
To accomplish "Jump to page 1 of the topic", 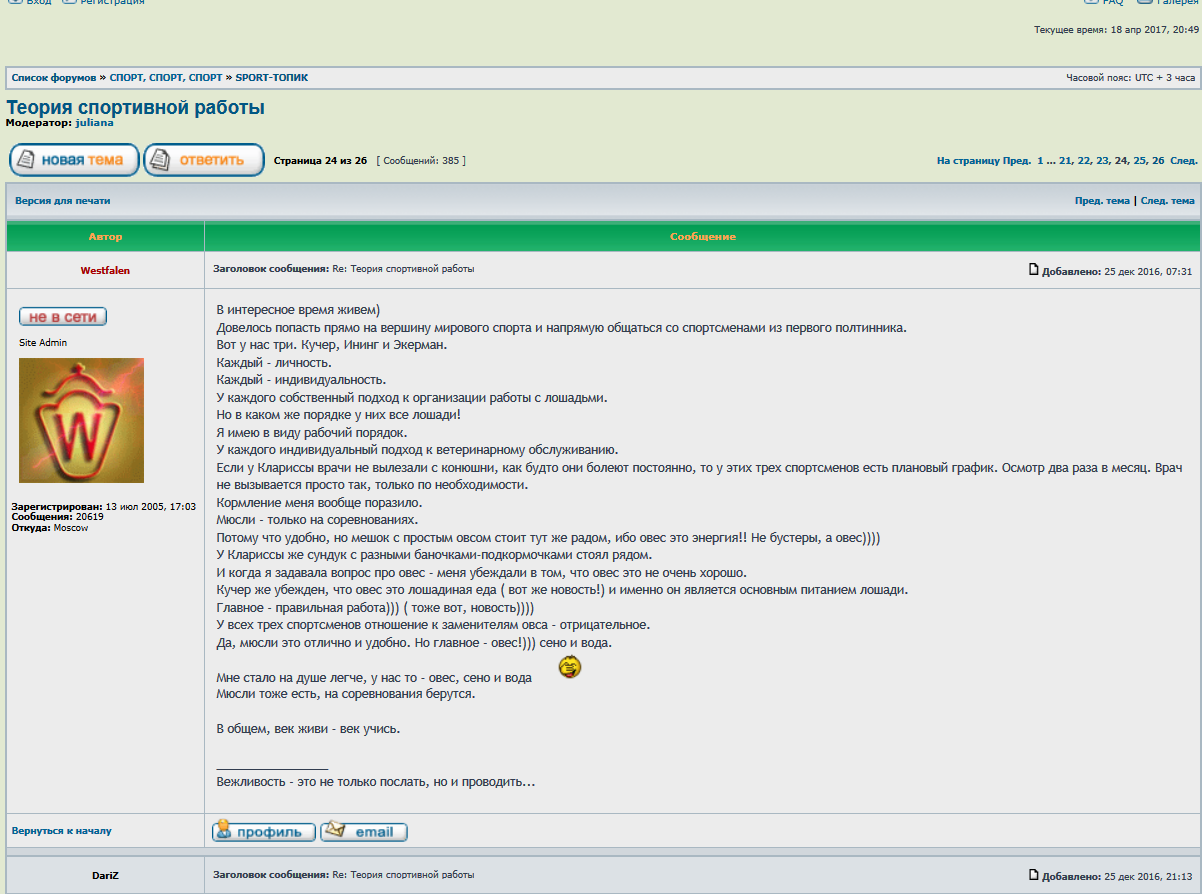I will (x=1040, y=160).
